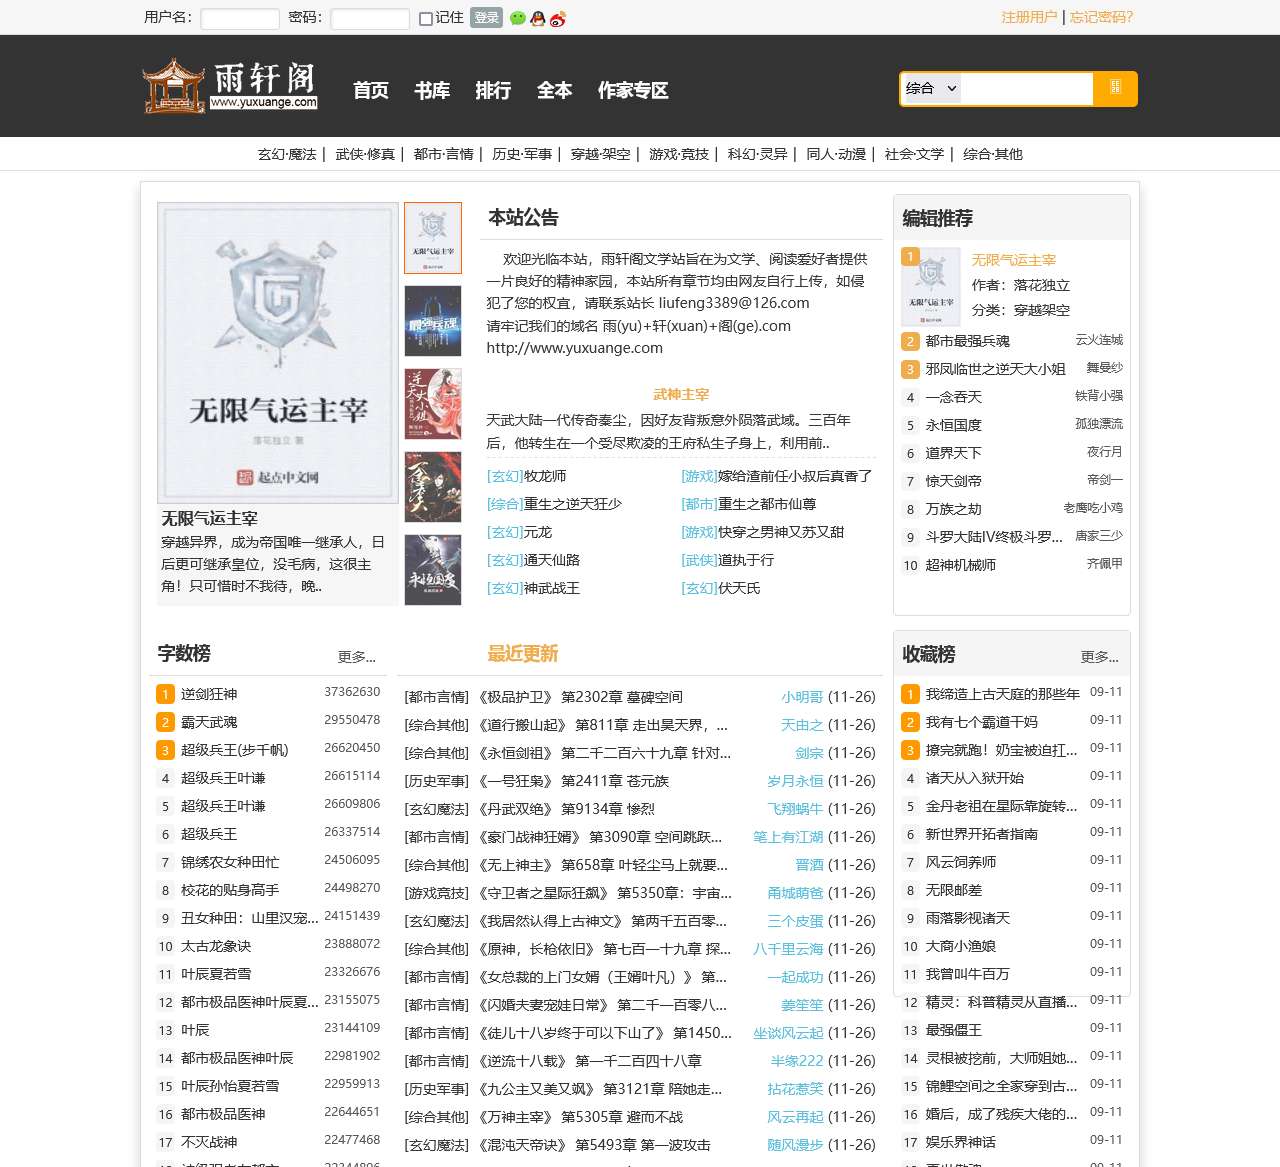Open author 飞翔蜗牛 link in 最近更新
This screenshot has width=1280, height=1167.
(x=796, y=809)
